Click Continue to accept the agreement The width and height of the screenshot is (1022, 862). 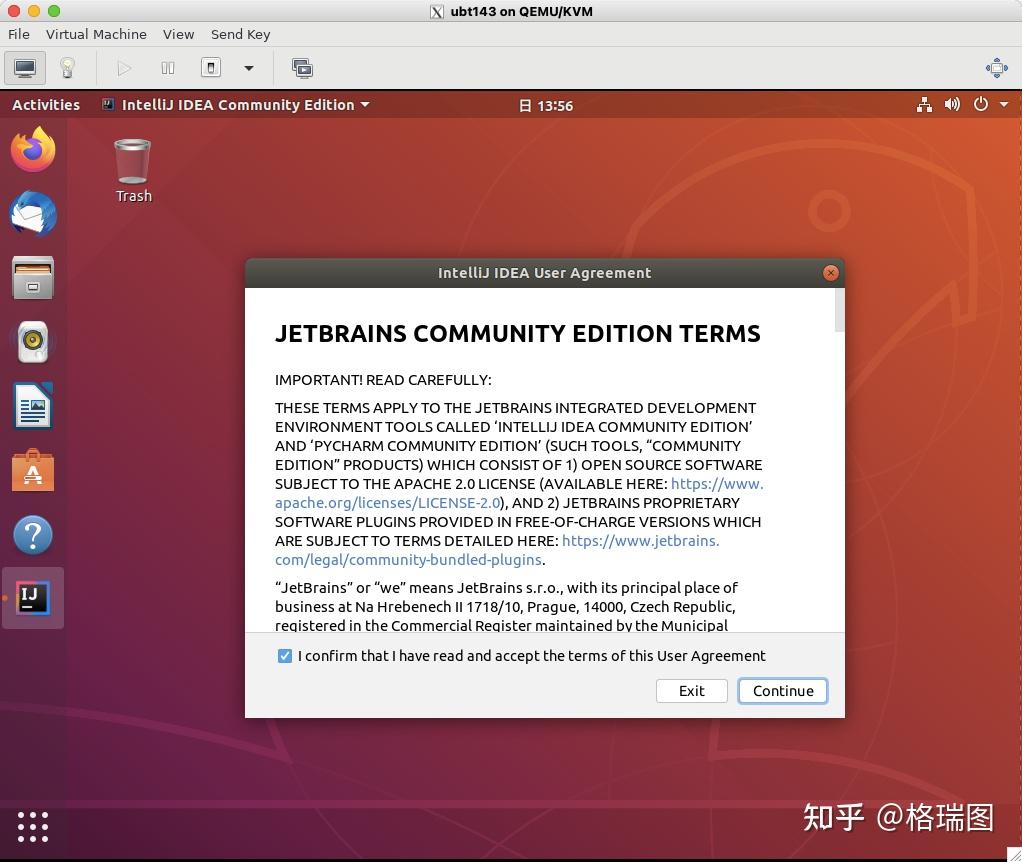pyautogui.click(x=783, y=691)
